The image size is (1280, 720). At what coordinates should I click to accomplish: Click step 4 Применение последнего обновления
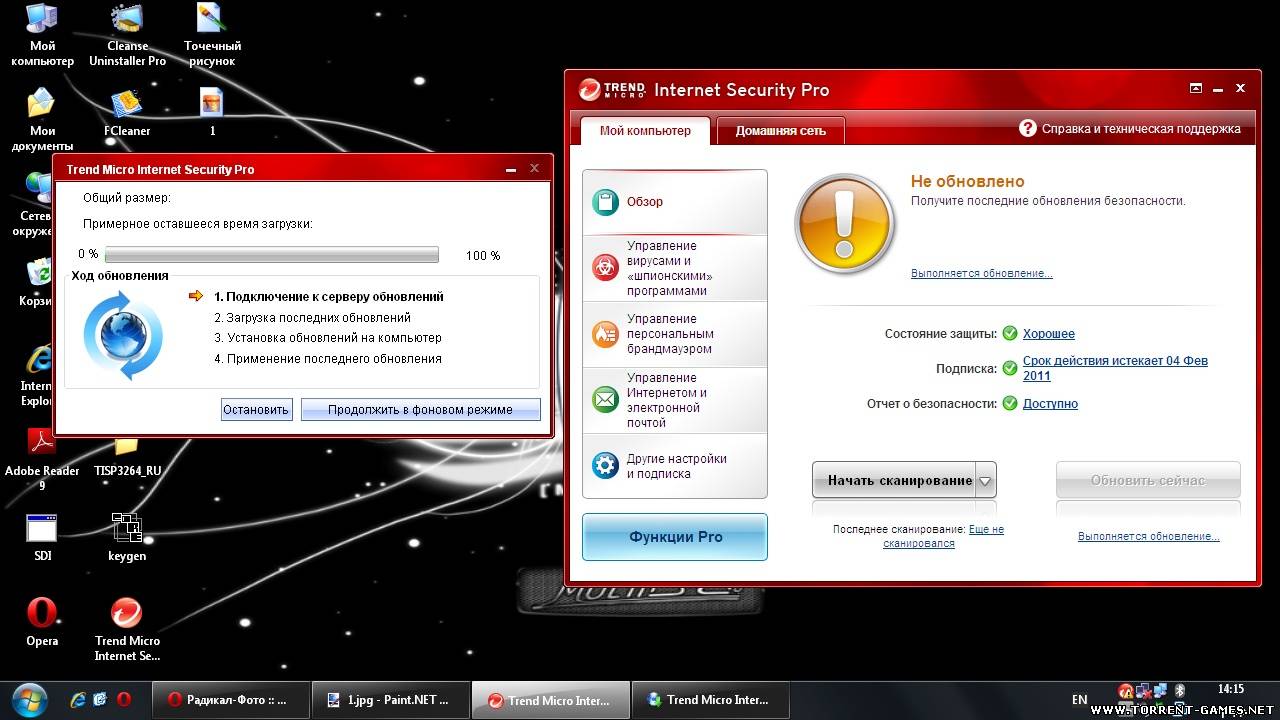coord(328,359)
